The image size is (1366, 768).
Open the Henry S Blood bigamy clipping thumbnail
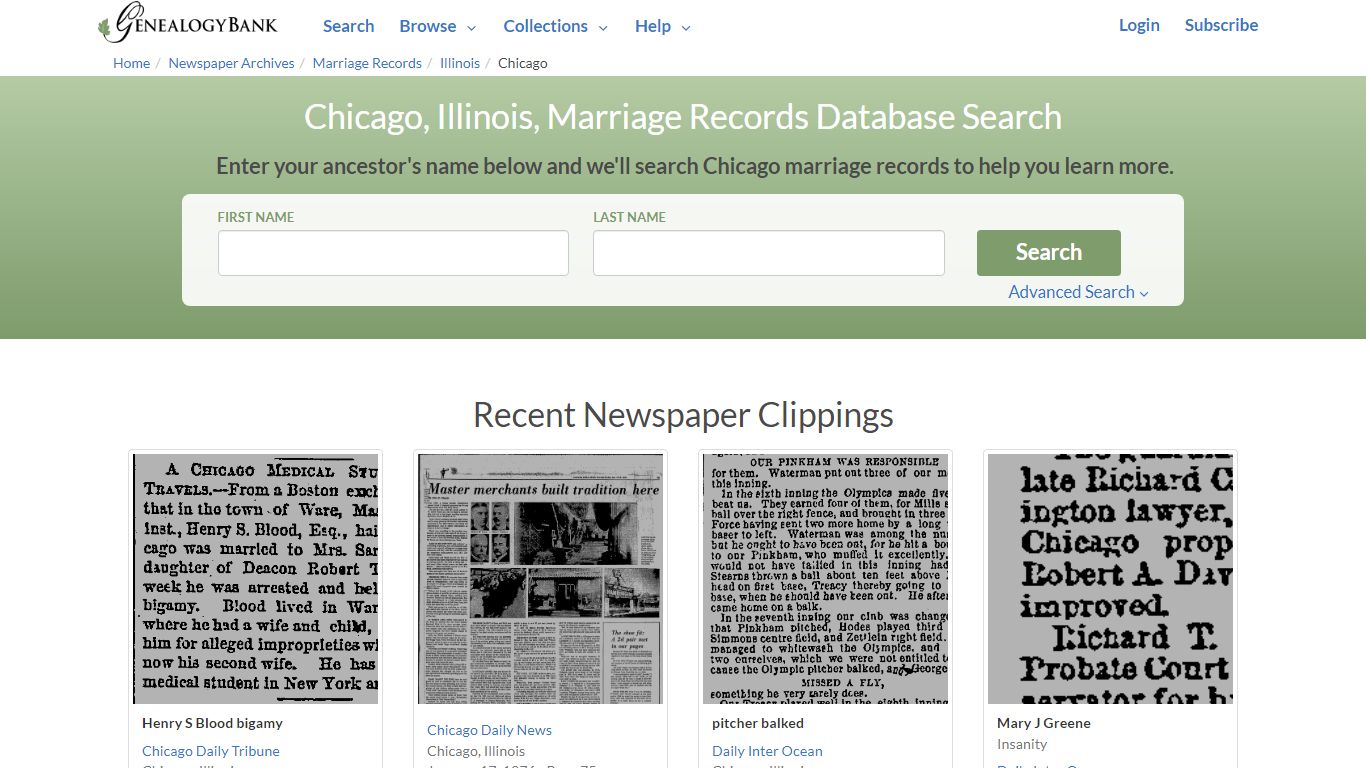click(256, 579)
